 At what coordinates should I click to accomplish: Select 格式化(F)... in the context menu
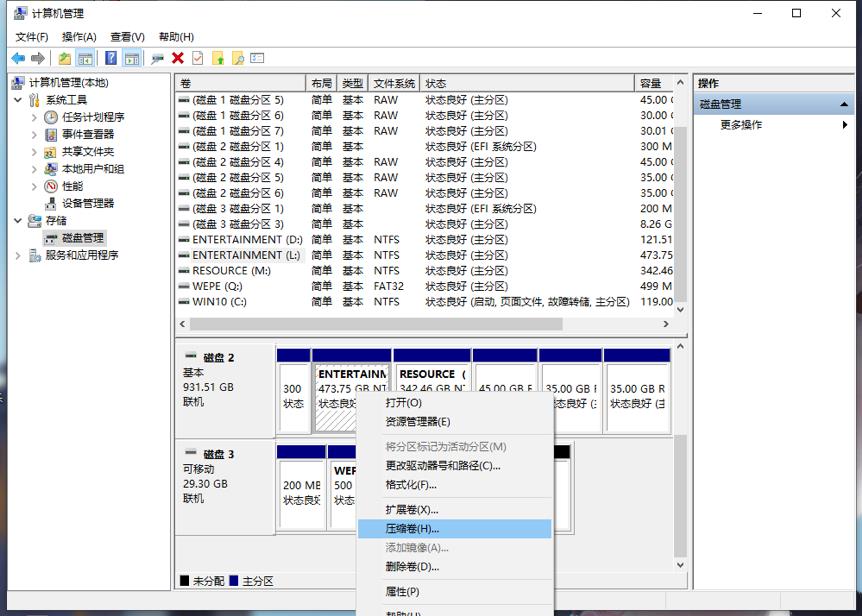click(x=411, y=484)
